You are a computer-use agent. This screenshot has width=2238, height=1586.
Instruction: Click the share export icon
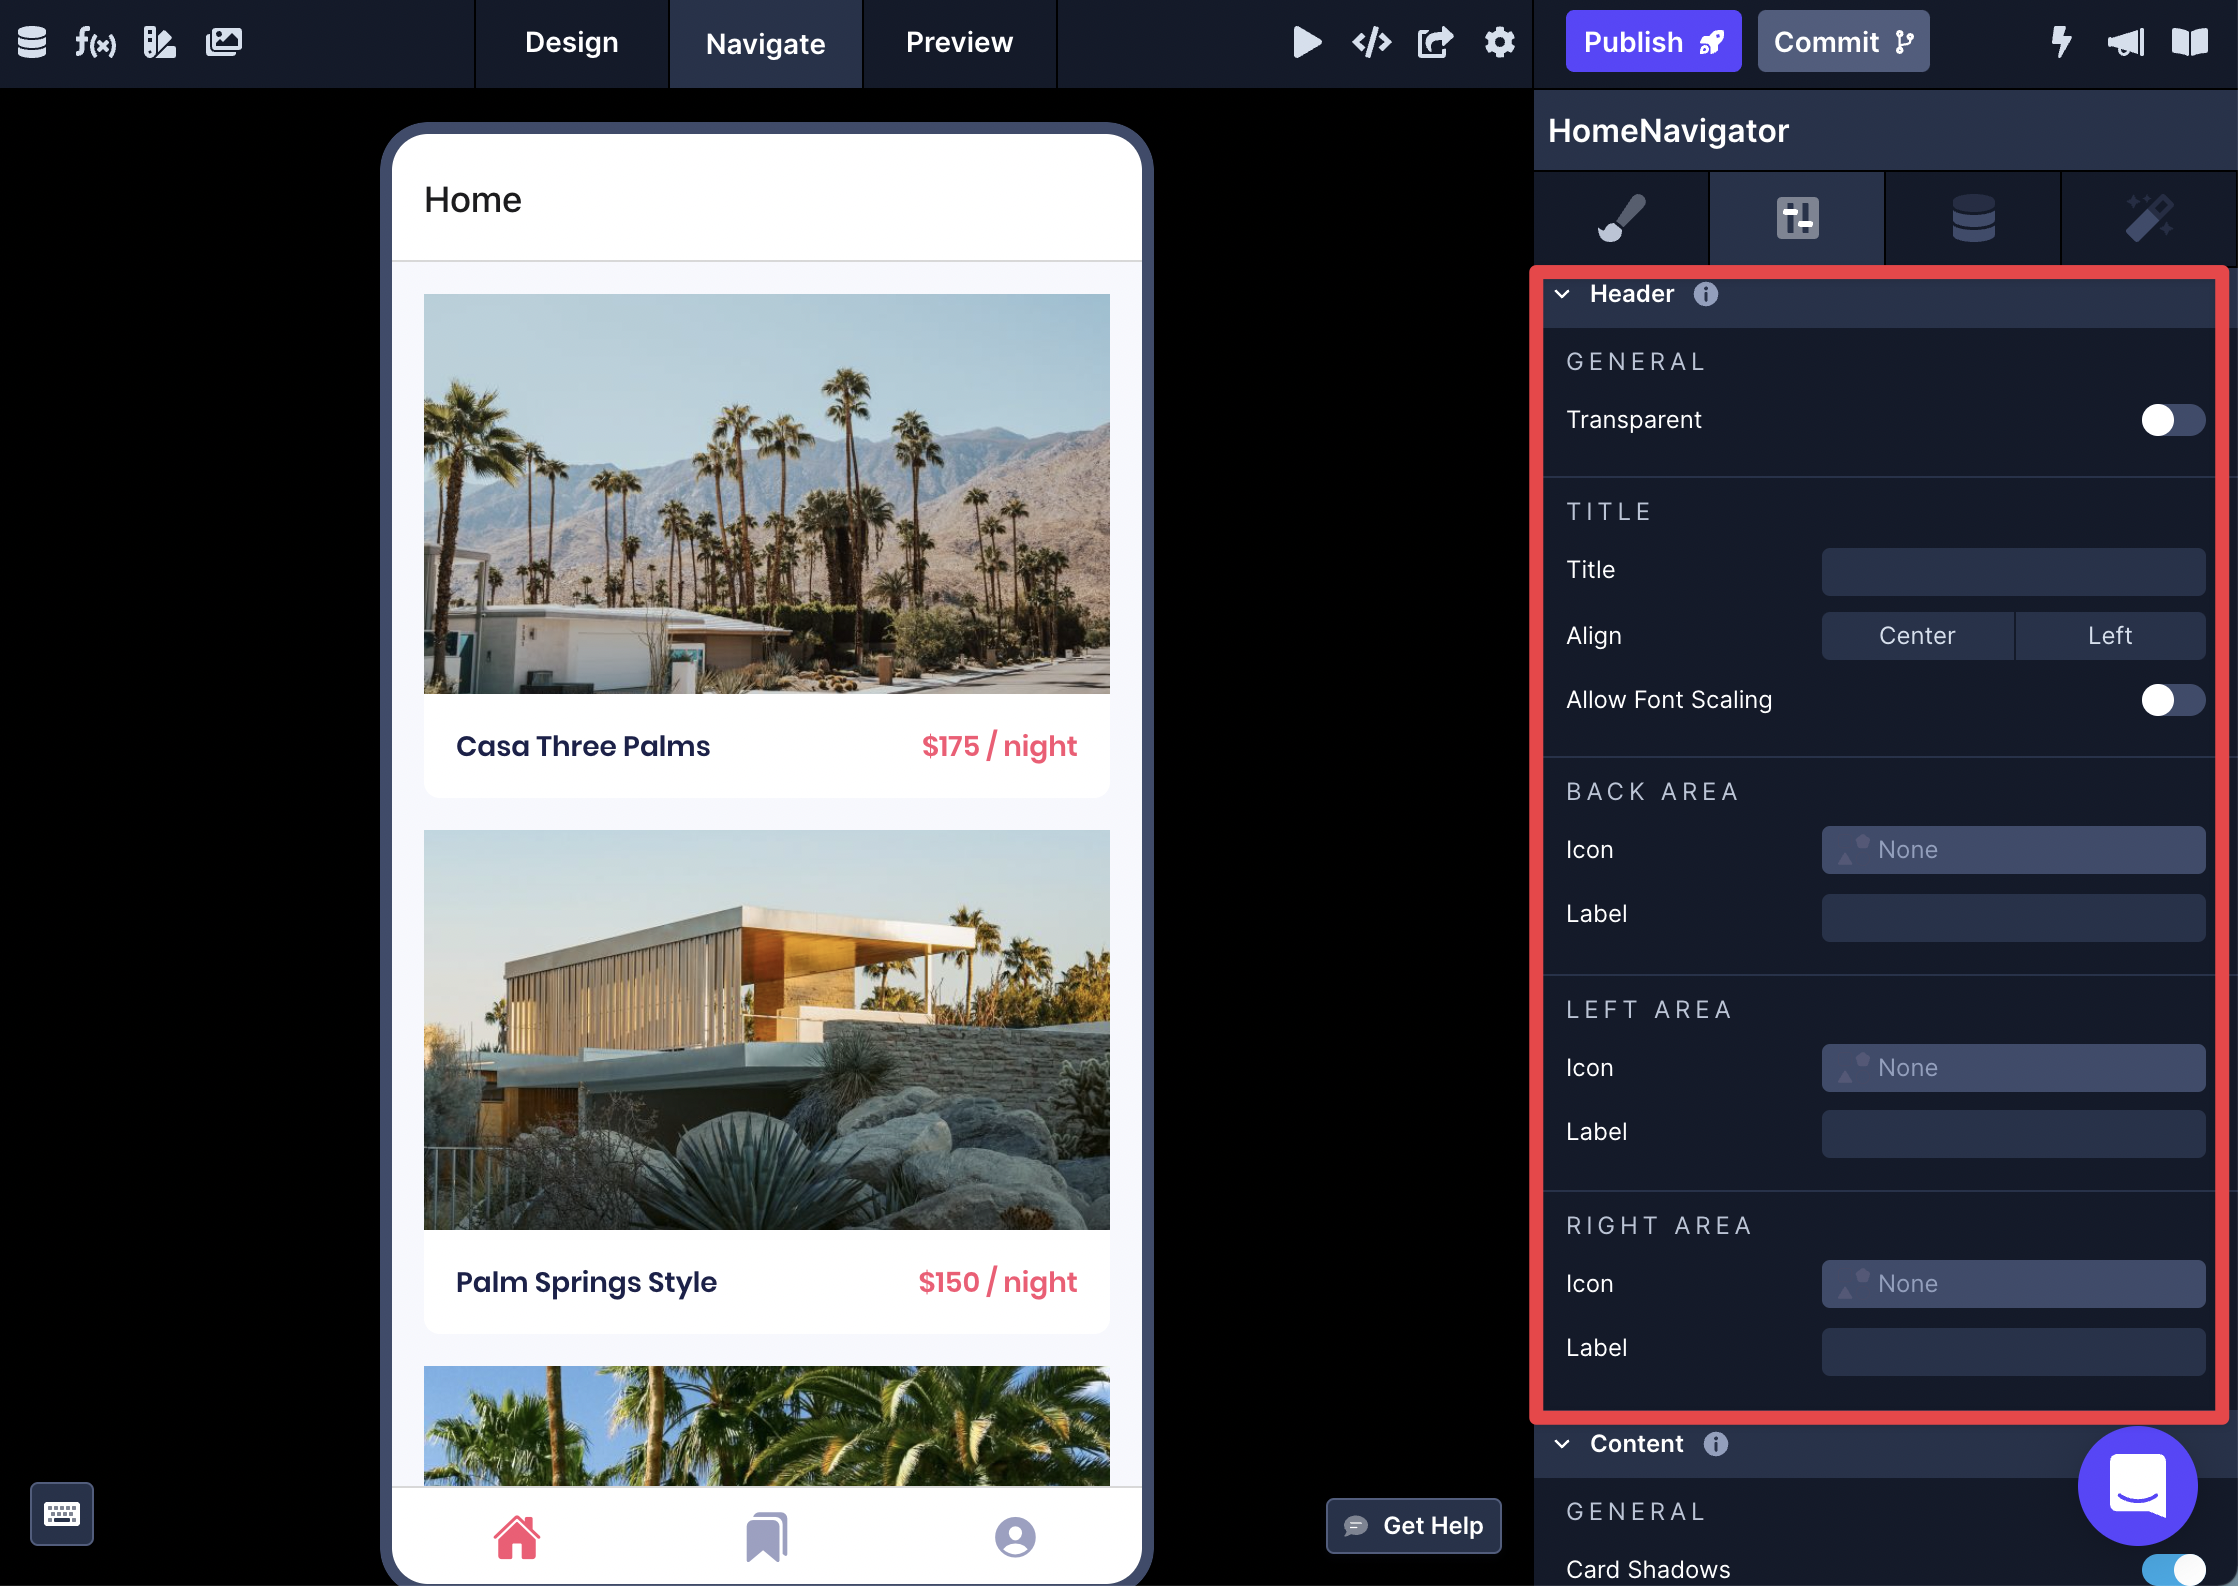1435,42
